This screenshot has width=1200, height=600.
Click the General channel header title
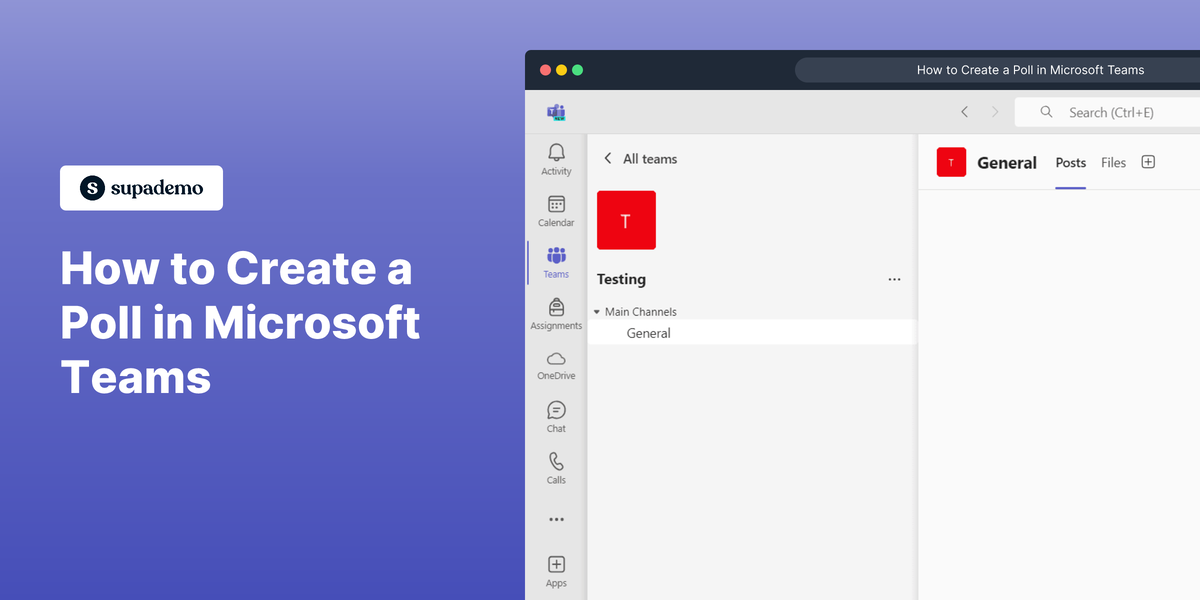(x=1007, y=163)
